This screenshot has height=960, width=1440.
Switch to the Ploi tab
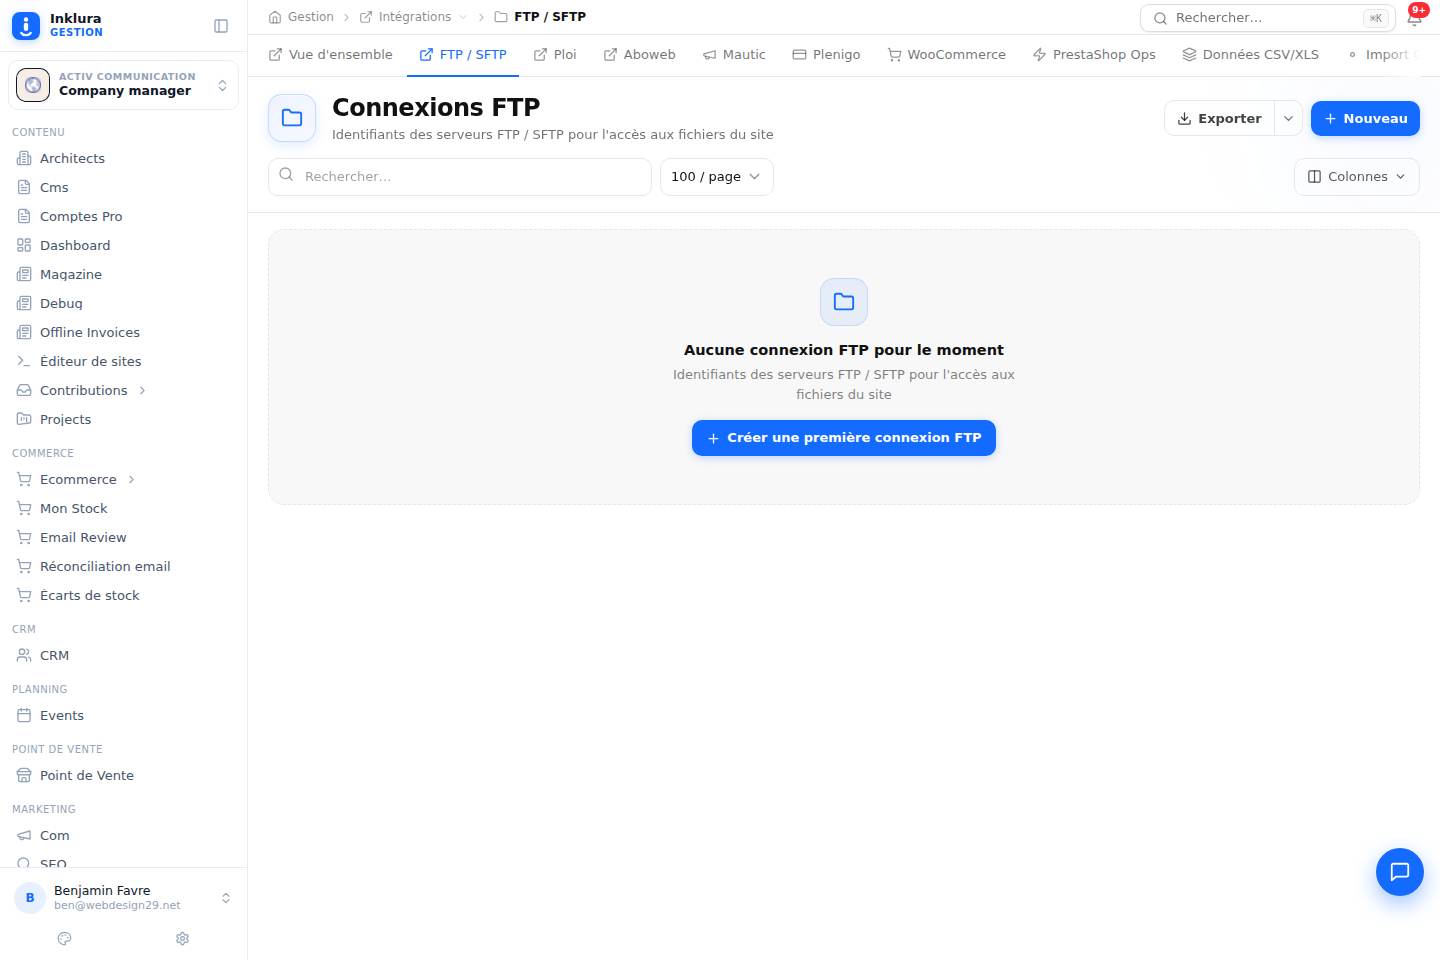(x=555, y=55)
